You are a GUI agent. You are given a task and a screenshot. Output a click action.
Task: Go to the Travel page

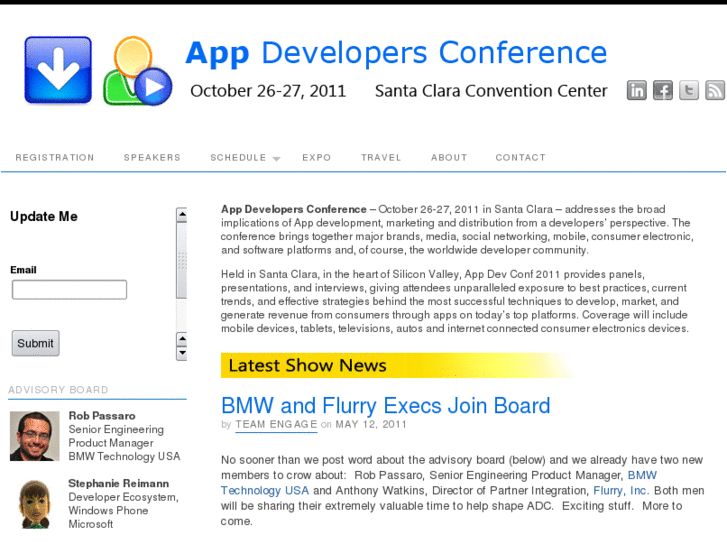(x=381, y=158)
